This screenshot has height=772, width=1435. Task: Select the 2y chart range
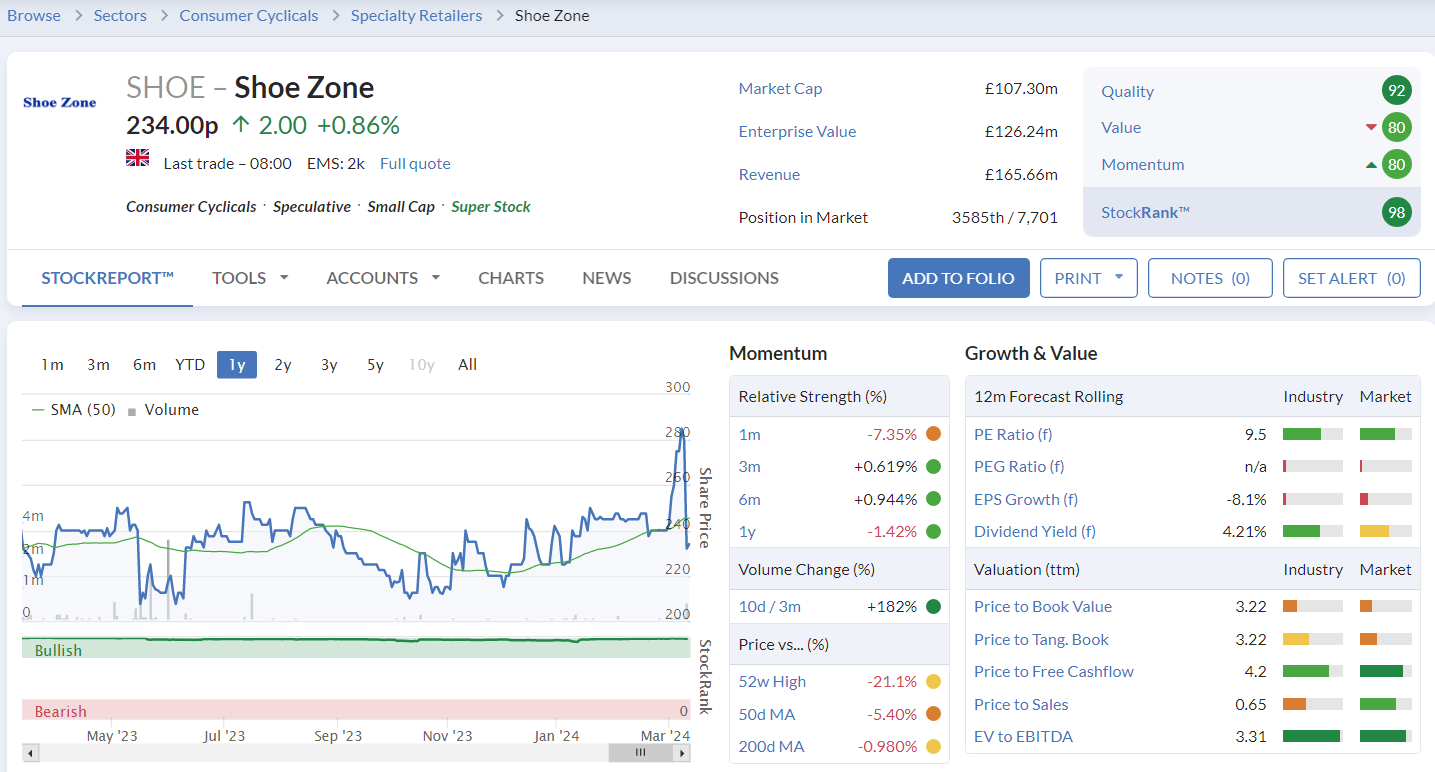(283, 365)
